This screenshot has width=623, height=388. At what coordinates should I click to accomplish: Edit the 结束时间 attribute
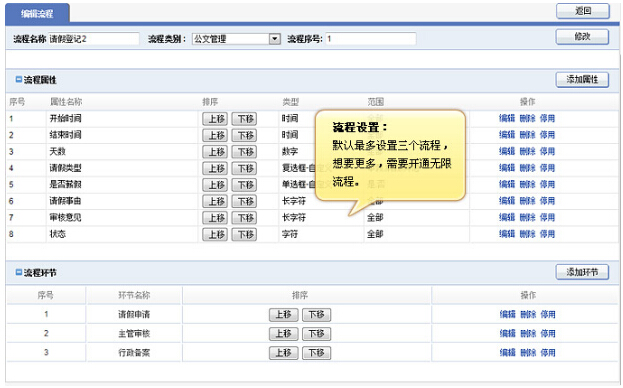507,135
